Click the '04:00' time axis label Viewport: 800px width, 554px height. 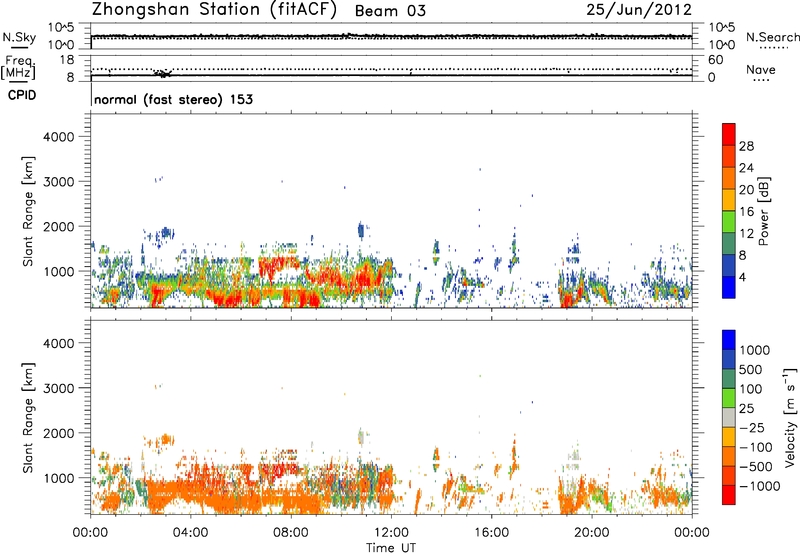point(190,533)
